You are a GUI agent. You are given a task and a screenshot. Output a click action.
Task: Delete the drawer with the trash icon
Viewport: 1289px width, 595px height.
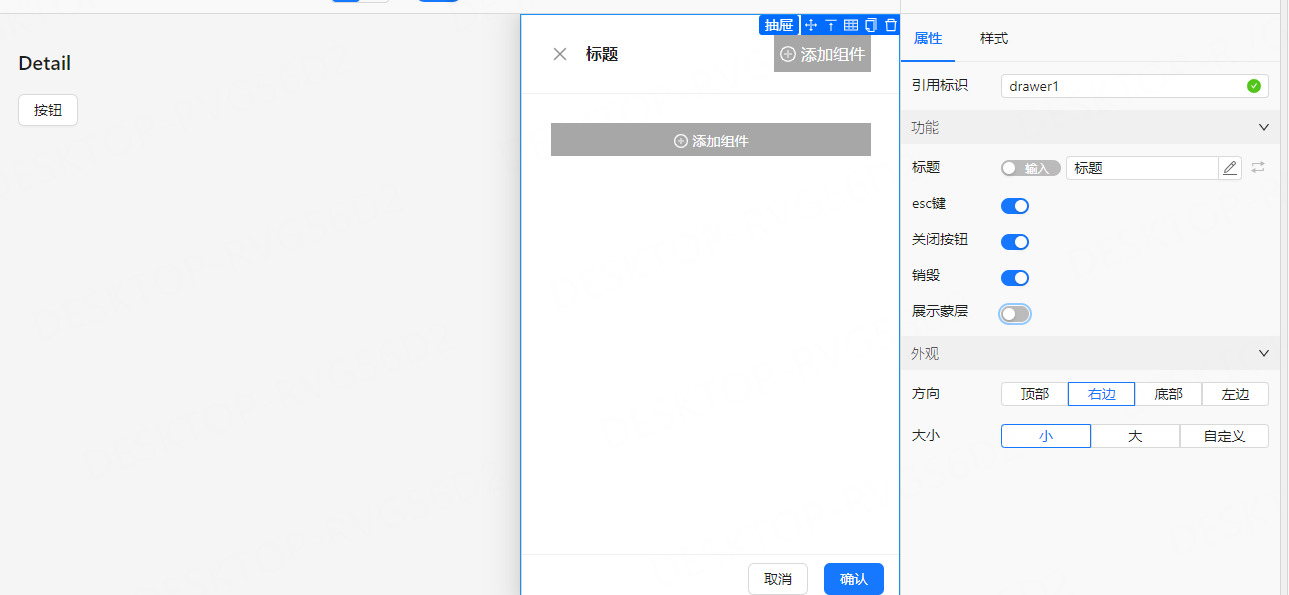[x=891, y=25]
